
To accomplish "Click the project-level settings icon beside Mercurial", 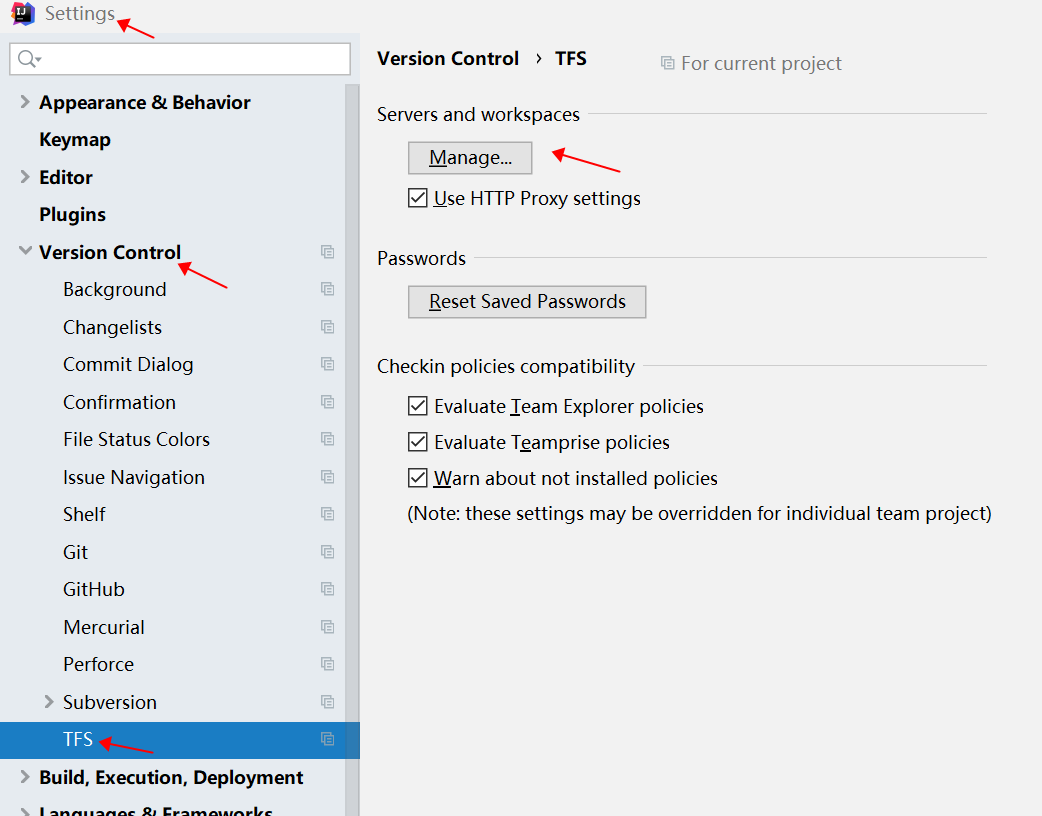I will (x=327, y=626).
